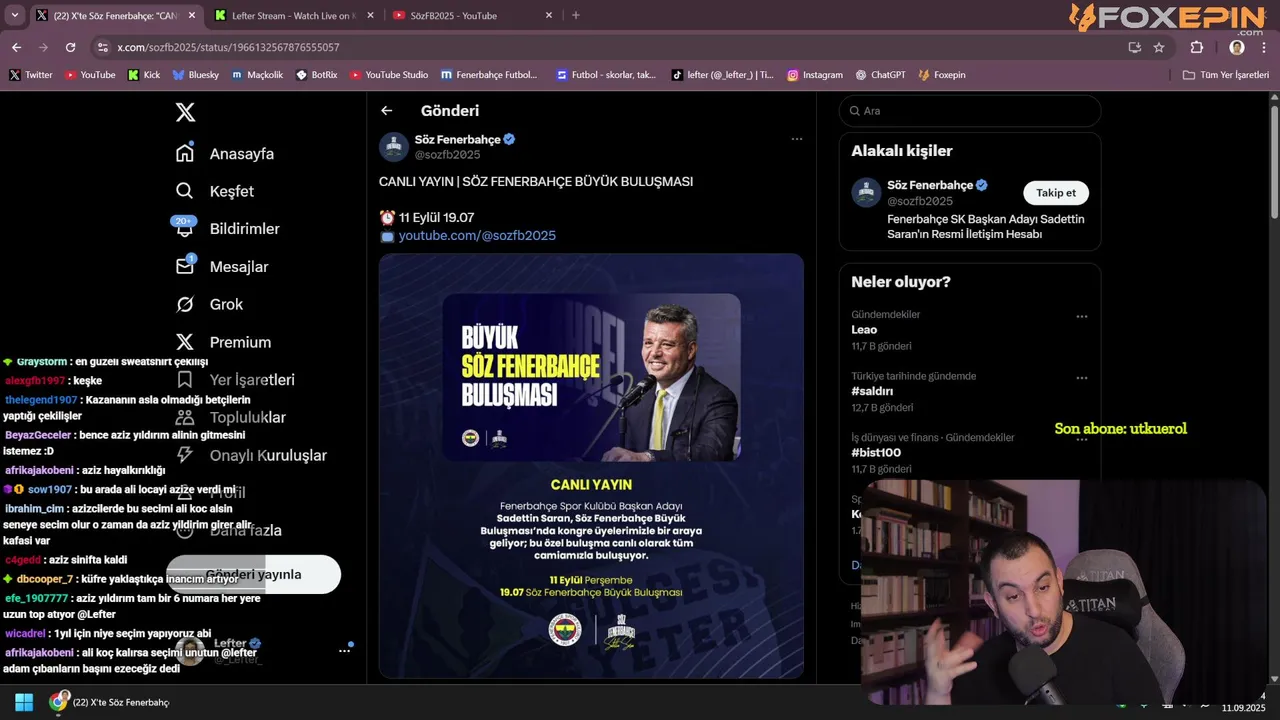Switch to Lefter Stream Kick tab

293,16
